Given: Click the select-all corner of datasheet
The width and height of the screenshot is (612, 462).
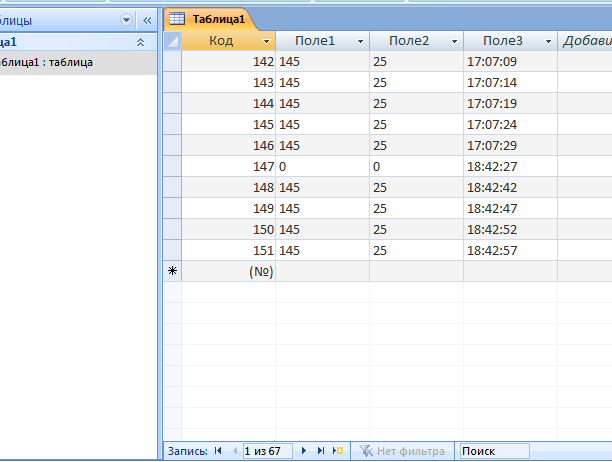Looking at the screenshot, I should coord(172,41).
